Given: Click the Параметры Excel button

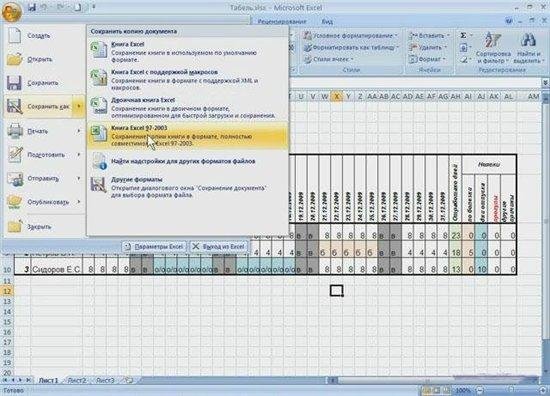Looking at the screenshot, I should pos(155,247).
